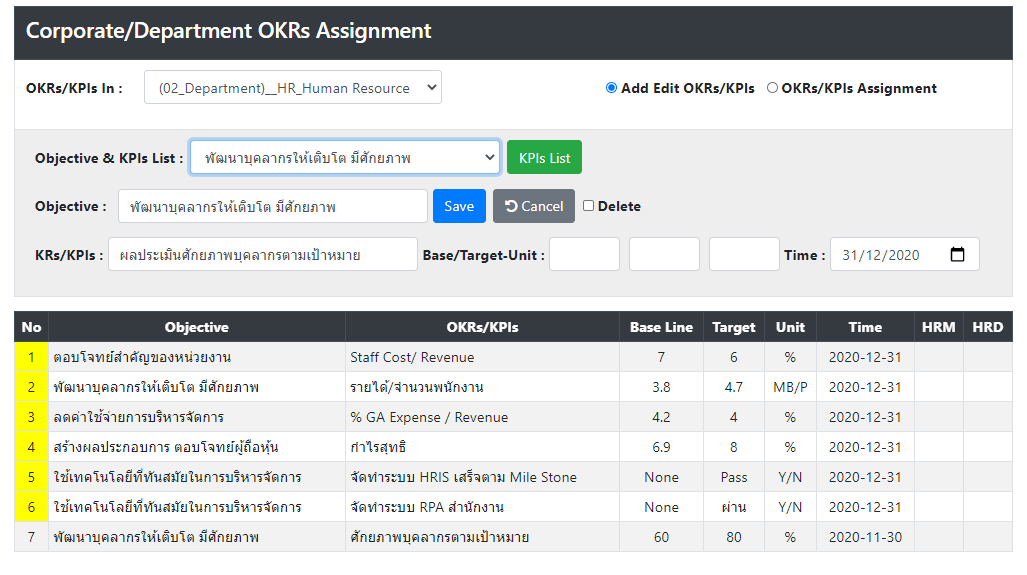Click the HRM column header
Viewport: 1027px width, 575px height.
click(x=939, y=327)
